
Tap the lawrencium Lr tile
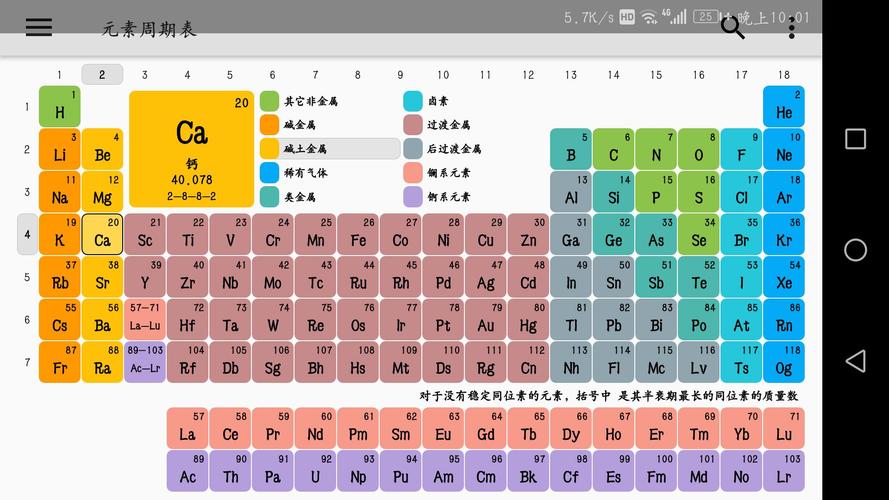[784, 471]
